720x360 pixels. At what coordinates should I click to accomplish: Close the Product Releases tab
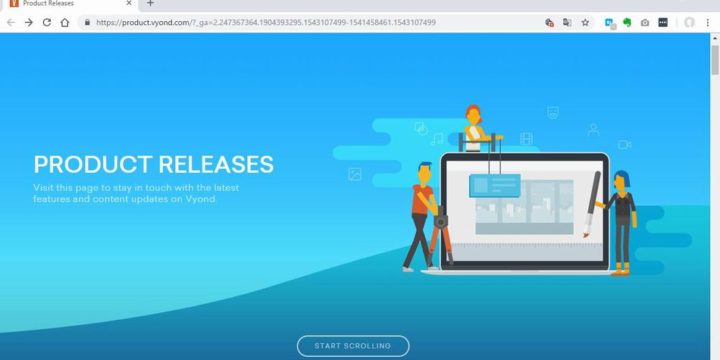tap(129, 3)
